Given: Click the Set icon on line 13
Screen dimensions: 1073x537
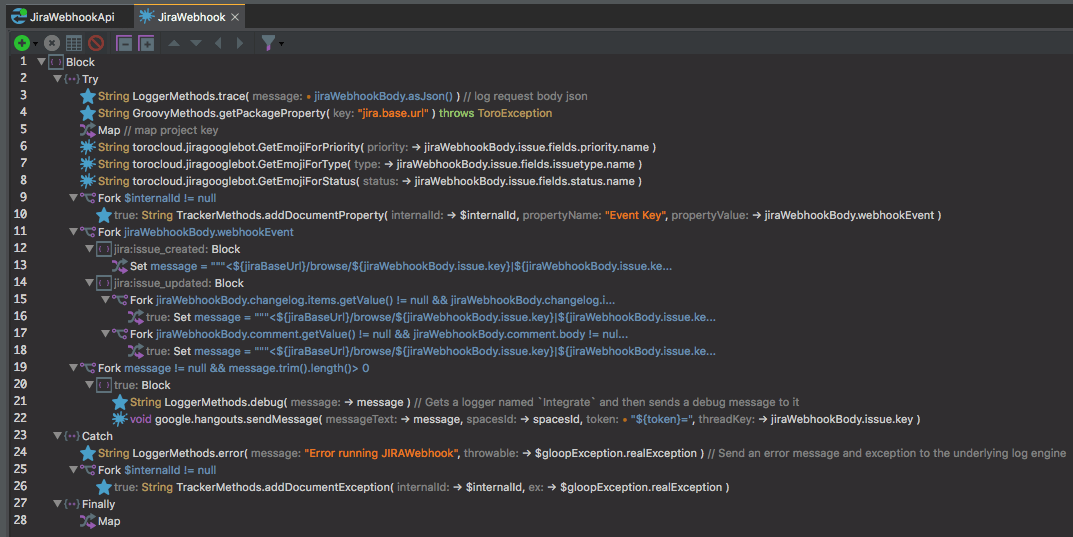Looking at the screenshot, I should point(120,266).
